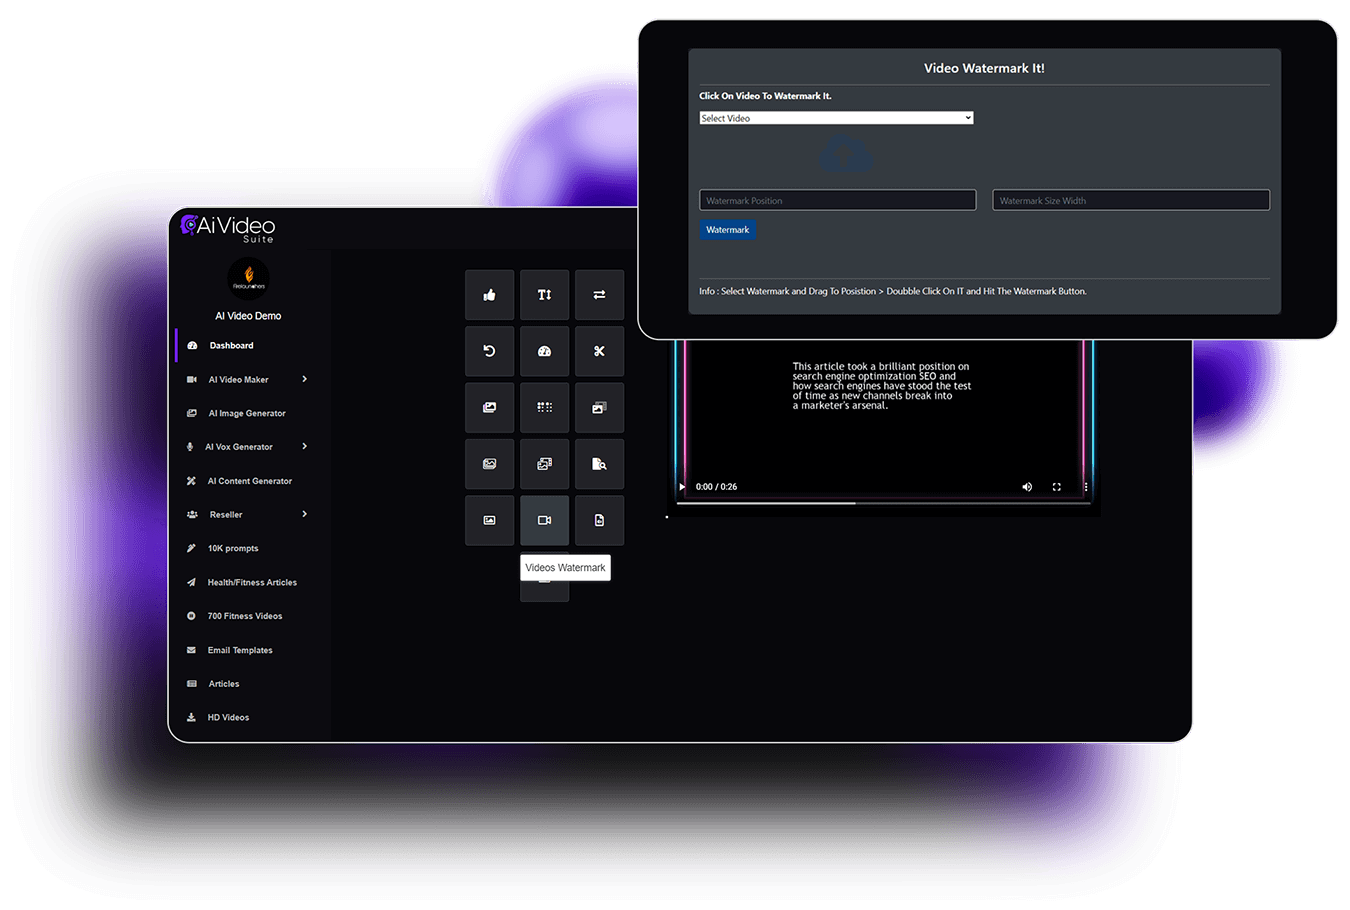Open the file search tool tile
Viewport: 1350px width, 910px height.
coord(599,464)
